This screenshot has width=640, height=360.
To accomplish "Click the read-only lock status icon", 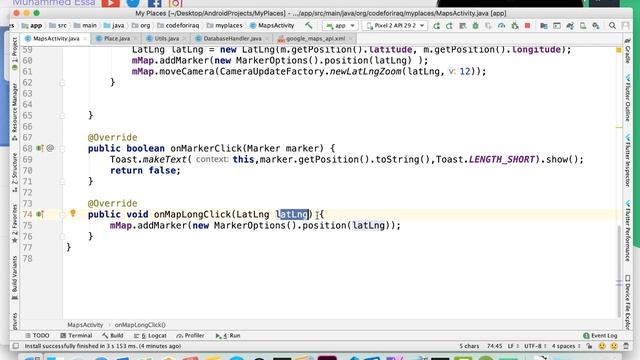I will [589, 346].
